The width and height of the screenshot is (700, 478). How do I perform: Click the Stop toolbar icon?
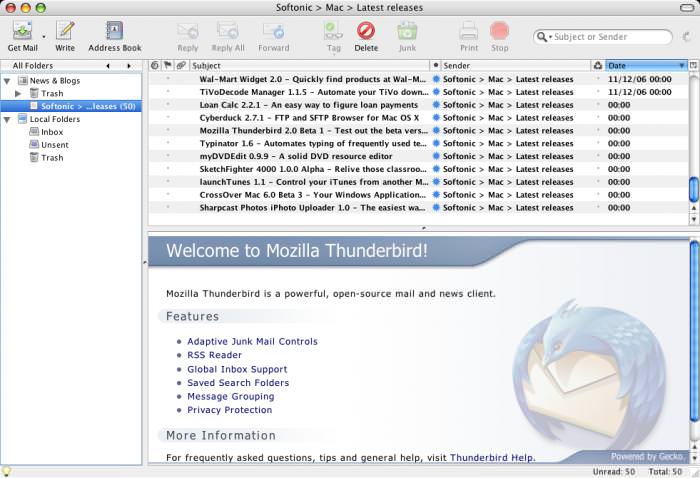500,31
